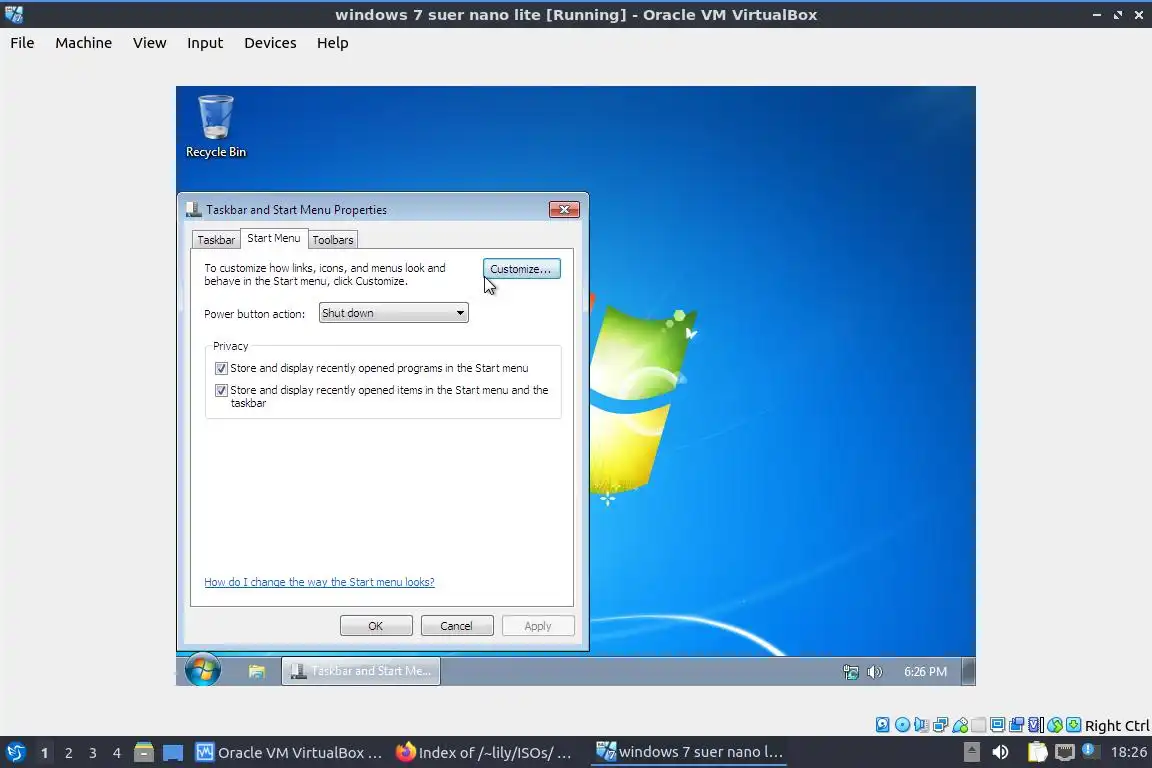Image resolution: width=1152 pixels, height=768 pixels.
Task: Click the disabled Apply button
Action: [538, 626]
